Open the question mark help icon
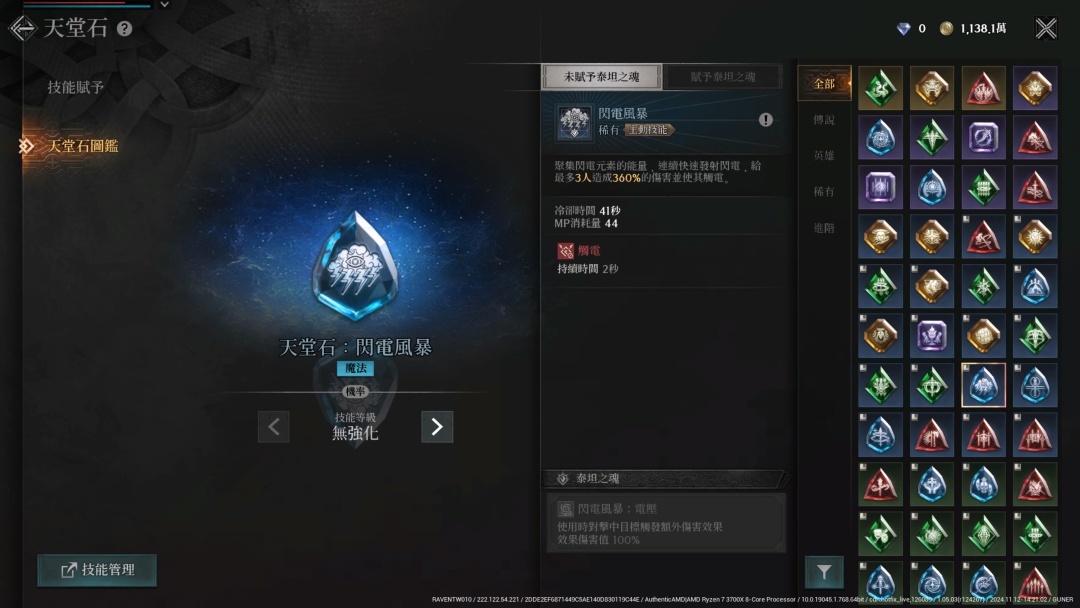The height and width of the screenshot is (608, 1080). pyautogui.click(x=124, y=28)
